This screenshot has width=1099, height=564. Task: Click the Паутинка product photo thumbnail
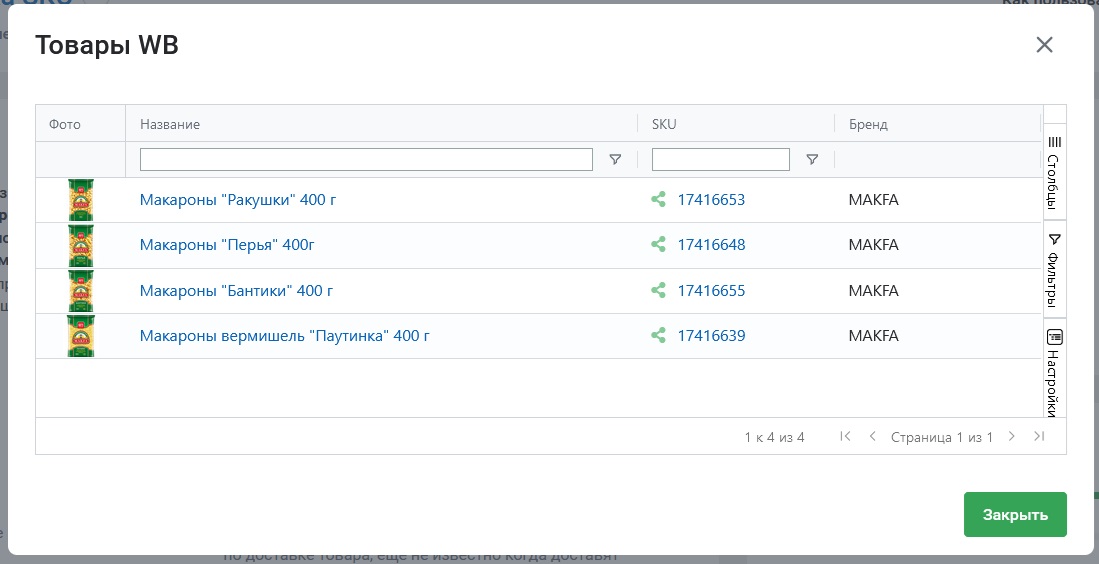point(81,336)
